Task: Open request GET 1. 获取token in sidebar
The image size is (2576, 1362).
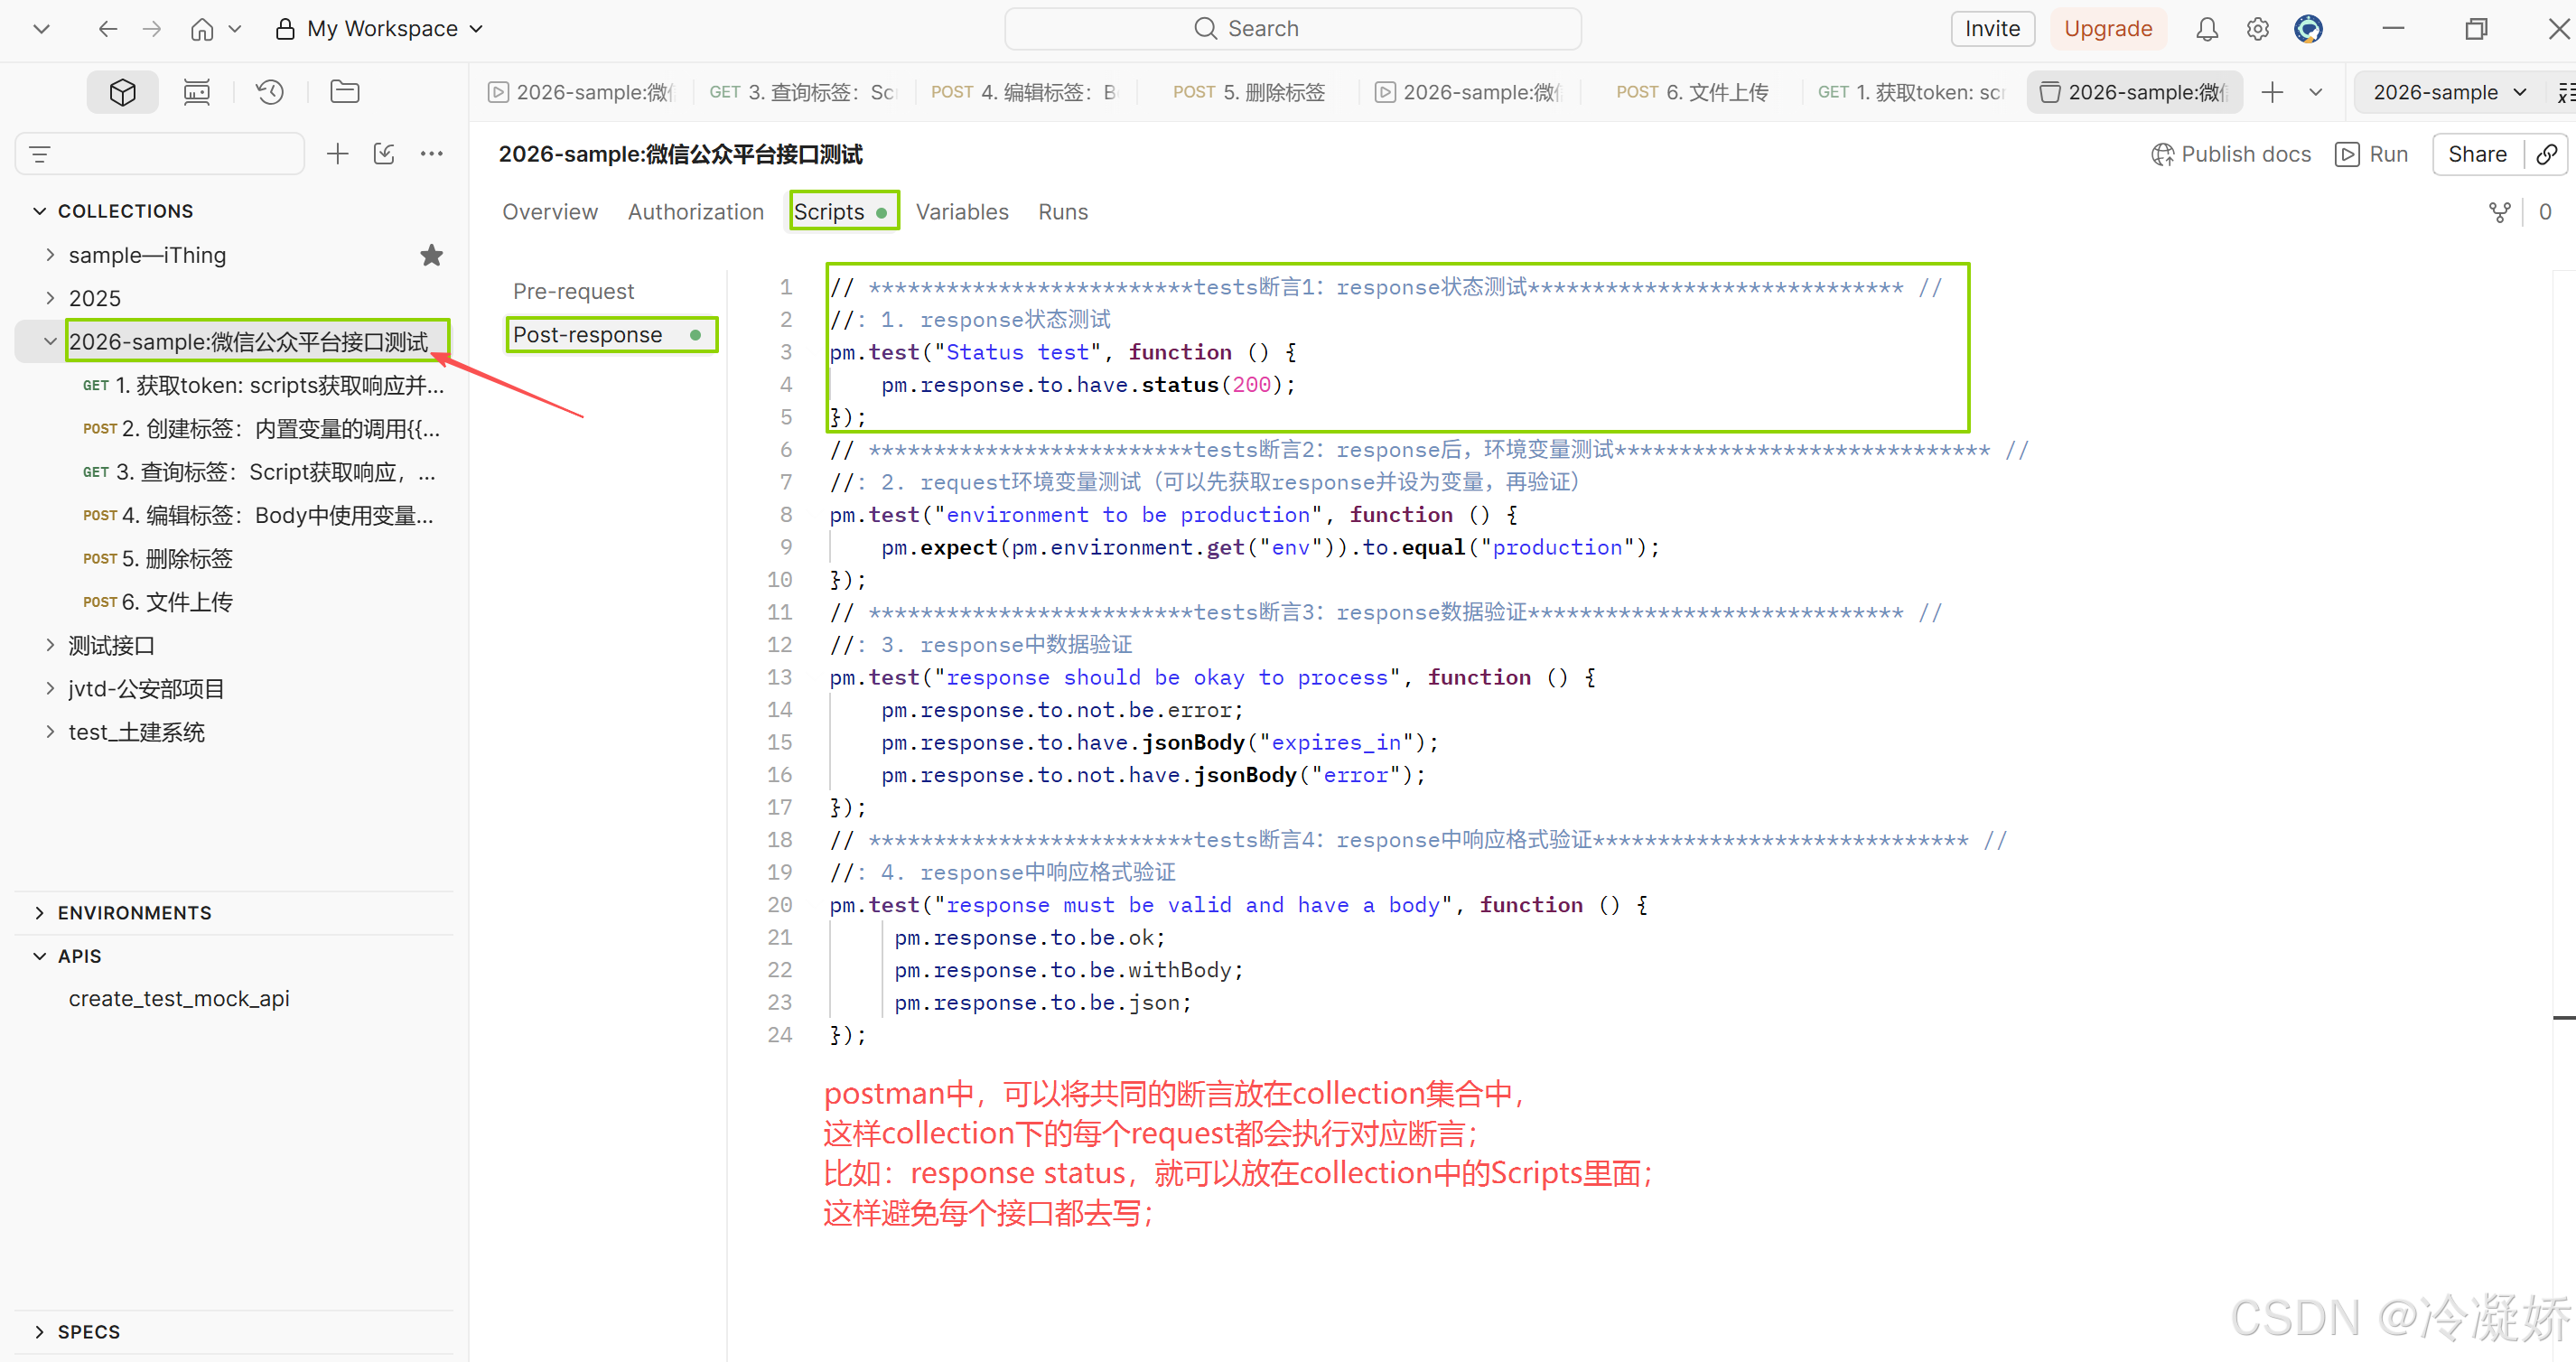Action: 262,385
